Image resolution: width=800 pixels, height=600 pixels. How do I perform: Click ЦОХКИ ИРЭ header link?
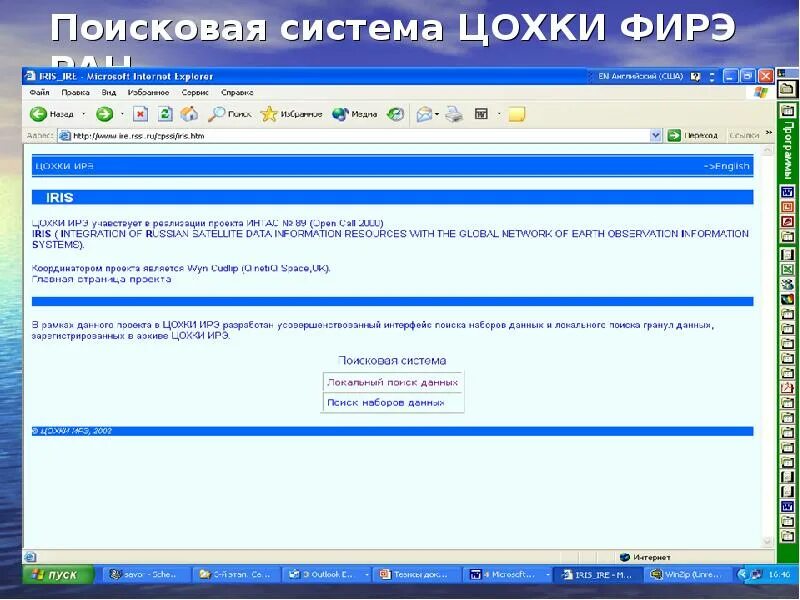64,166
